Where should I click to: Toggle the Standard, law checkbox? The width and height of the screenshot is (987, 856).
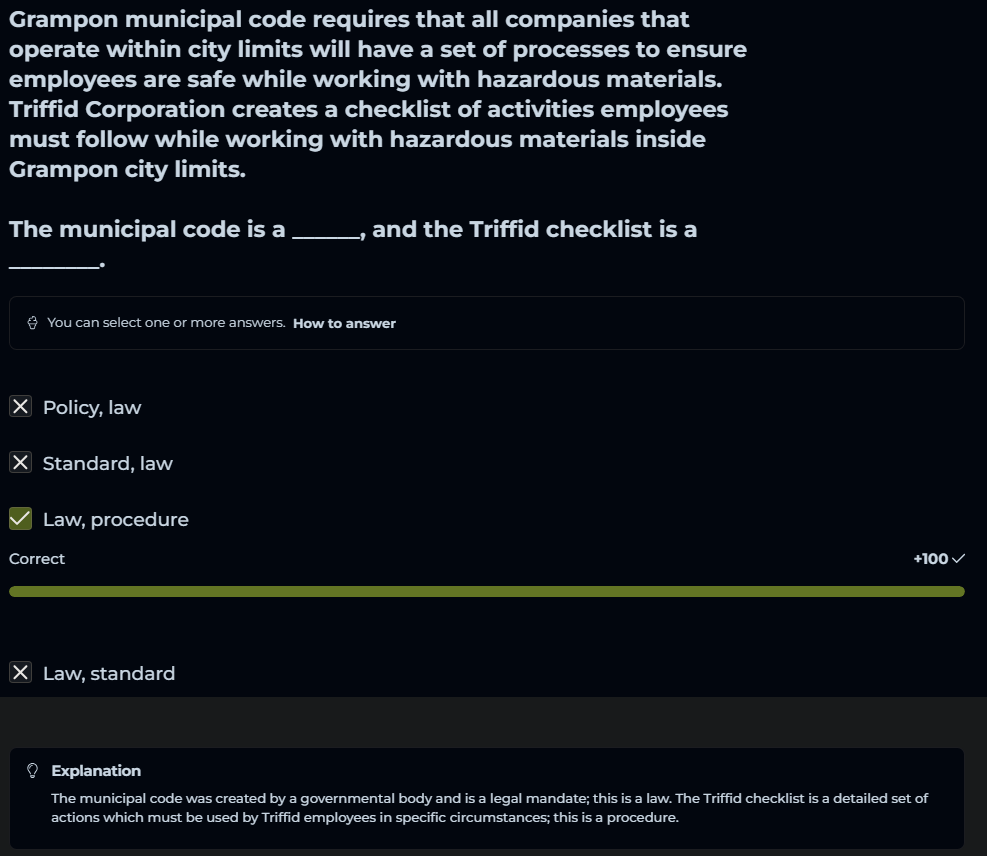pos(20,462)
